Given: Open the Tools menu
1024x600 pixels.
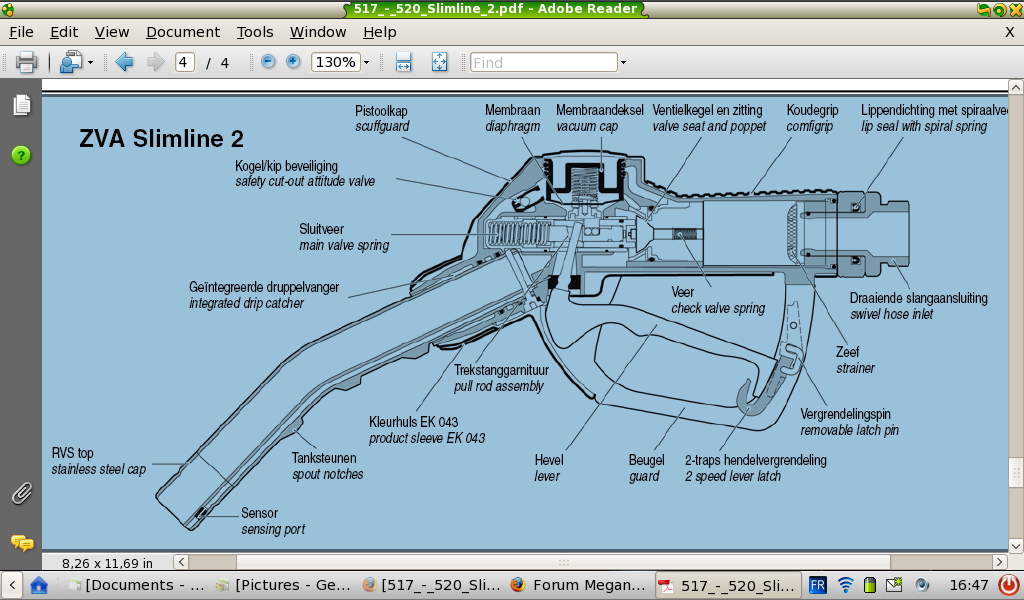Looking at the screenshot, I should coord(255,32).
